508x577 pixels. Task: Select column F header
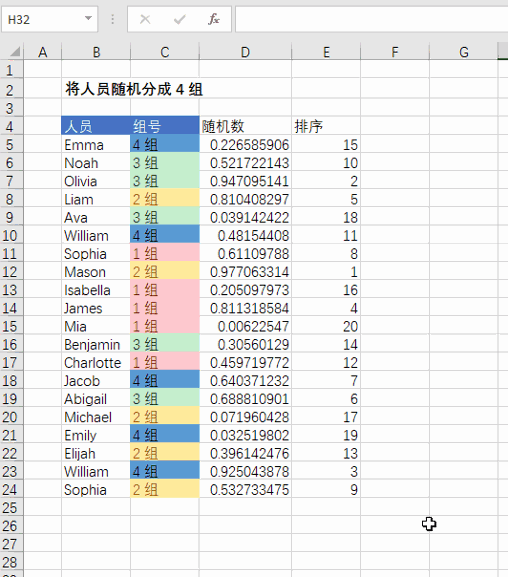[x=395, y=52]
